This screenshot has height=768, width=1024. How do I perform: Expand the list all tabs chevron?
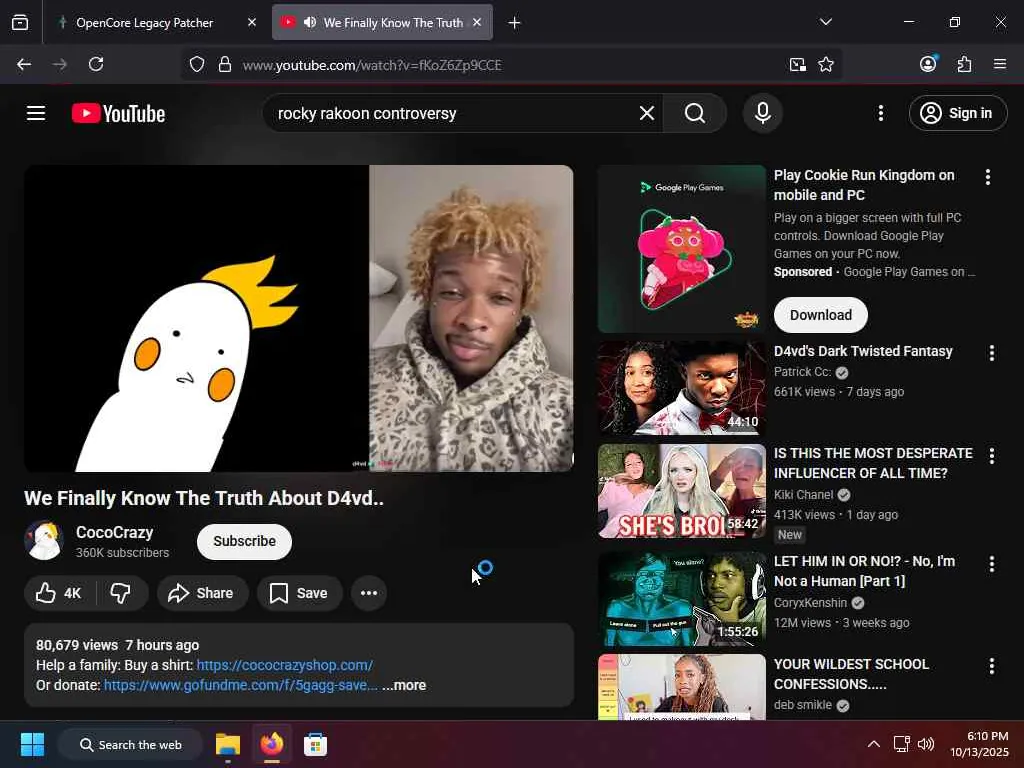click(825, 22)
